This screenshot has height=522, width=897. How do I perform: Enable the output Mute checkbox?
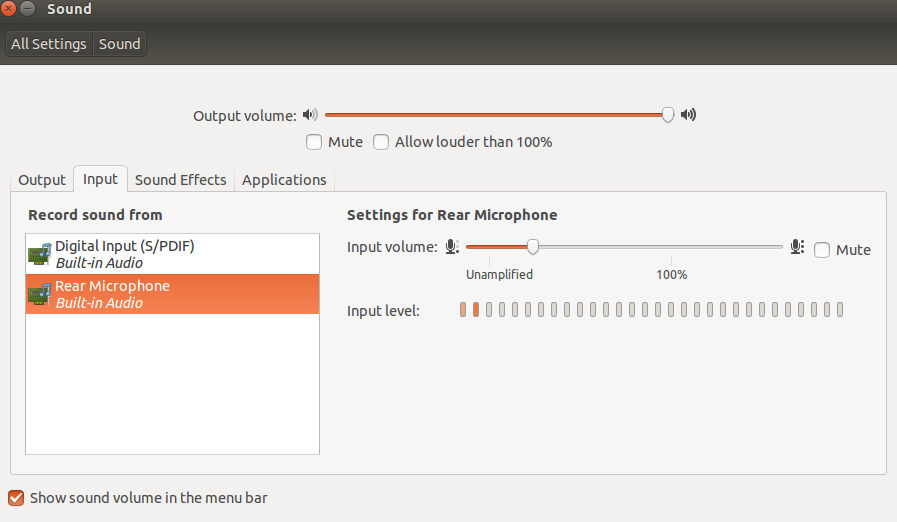[x=314, y=142]
